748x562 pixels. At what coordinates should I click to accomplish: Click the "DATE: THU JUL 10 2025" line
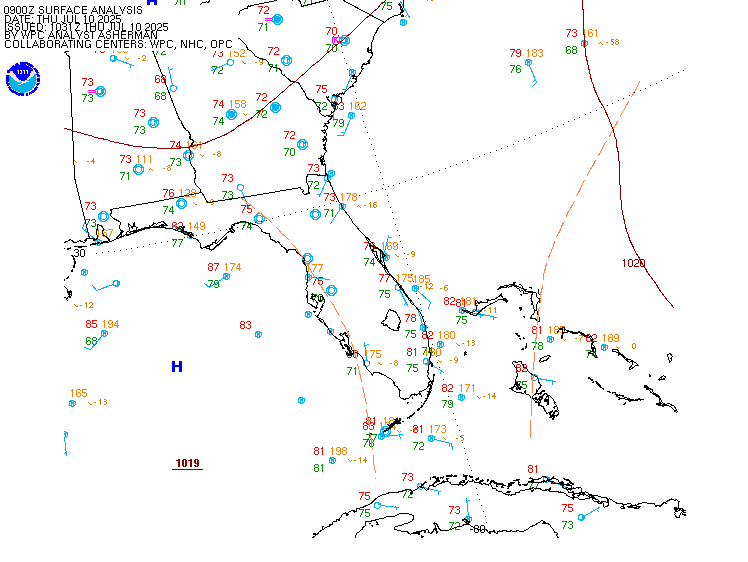[x=62, y=19]
